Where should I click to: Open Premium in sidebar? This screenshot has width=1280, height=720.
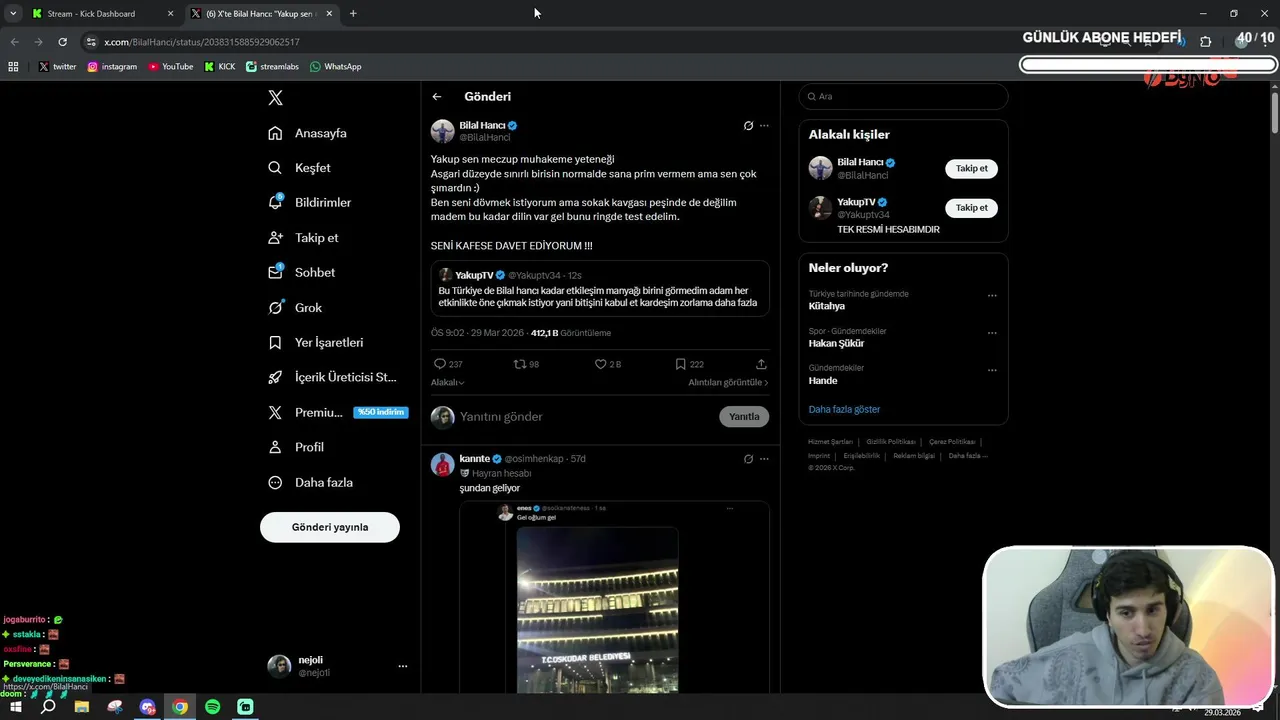point(336,412)
